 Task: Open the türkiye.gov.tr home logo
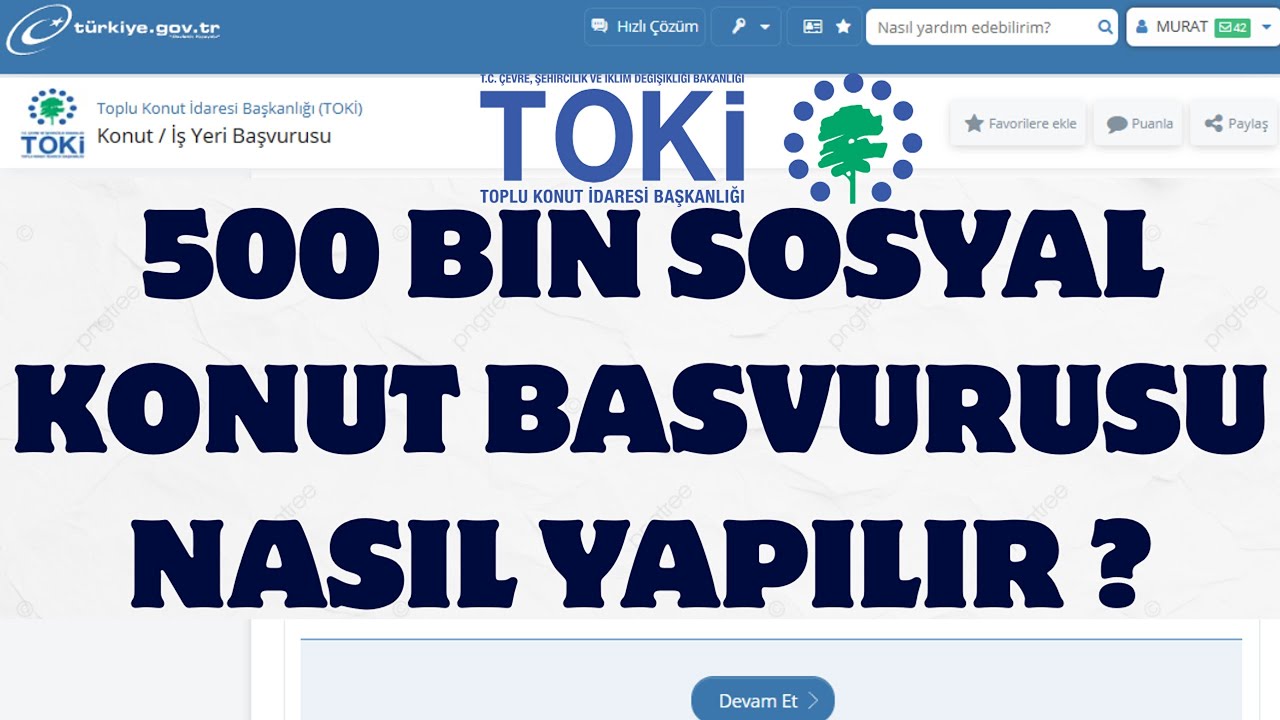click(113, 29)
